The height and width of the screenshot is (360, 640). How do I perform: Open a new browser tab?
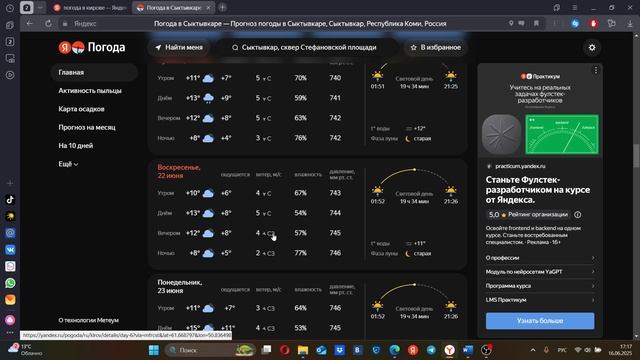pos(222,8)
